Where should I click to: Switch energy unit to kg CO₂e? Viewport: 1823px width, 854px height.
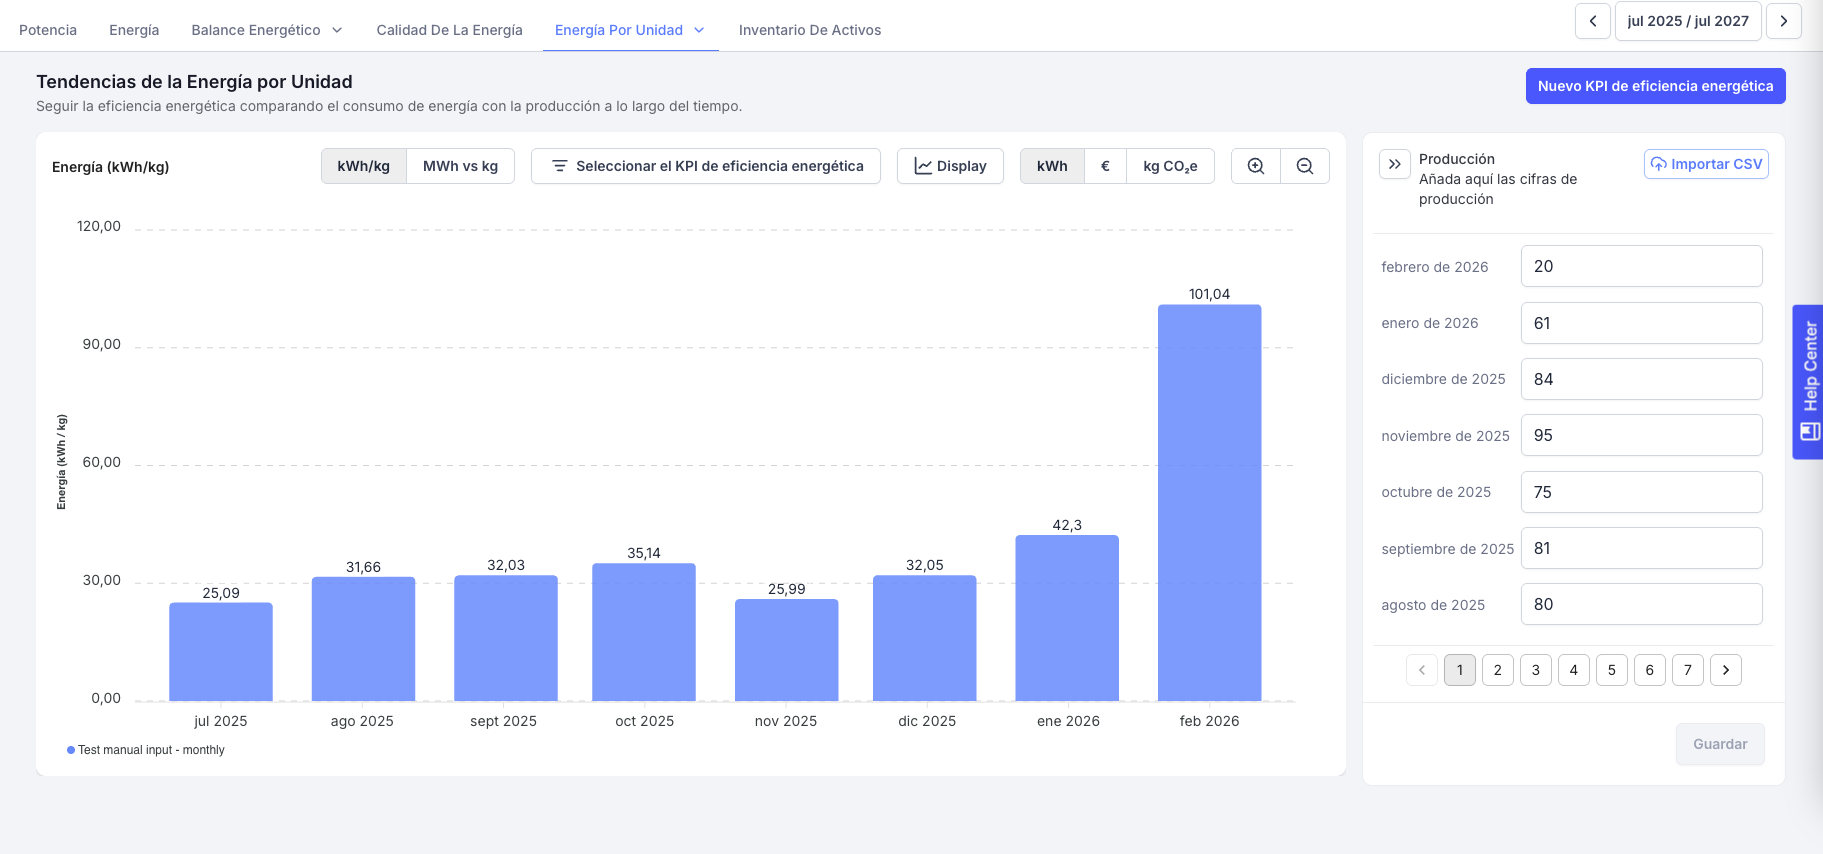click(1170, 166)
